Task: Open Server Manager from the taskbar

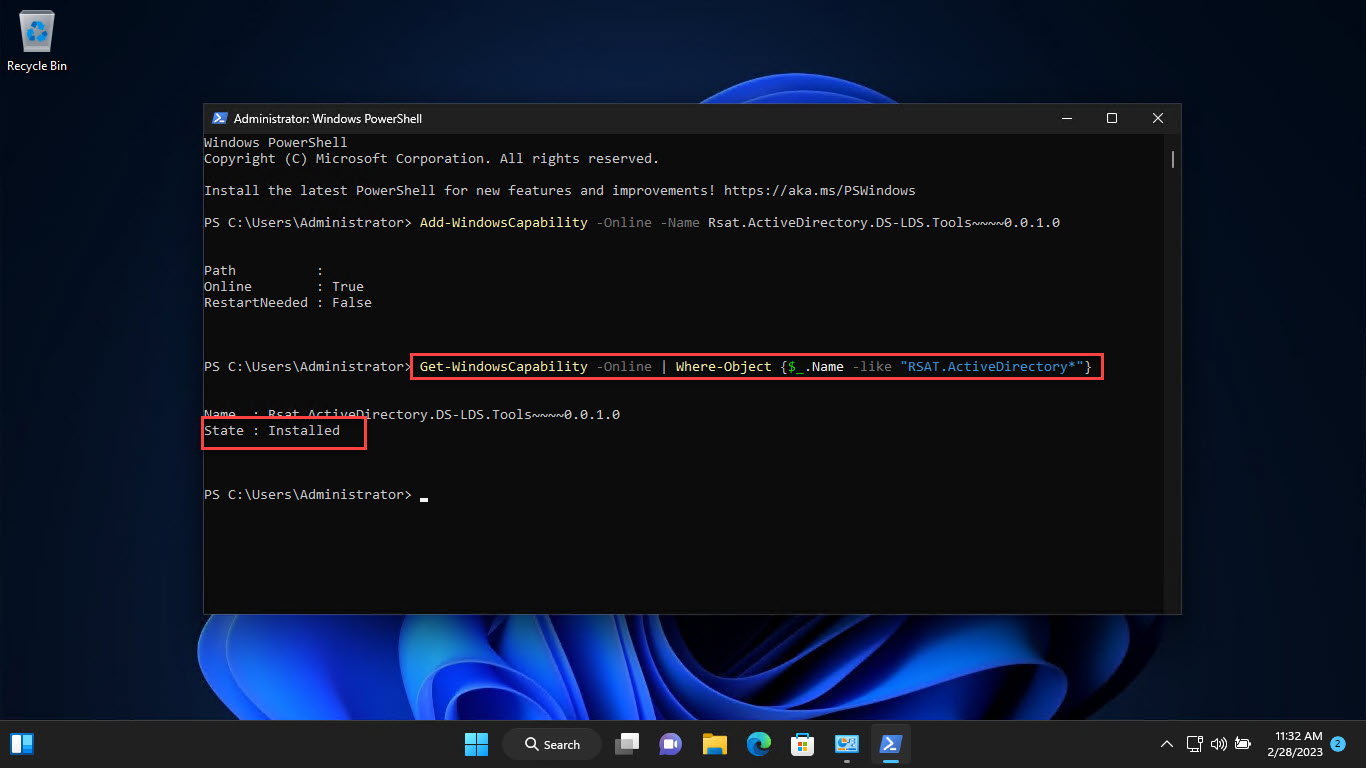Action: pos(846,744)
